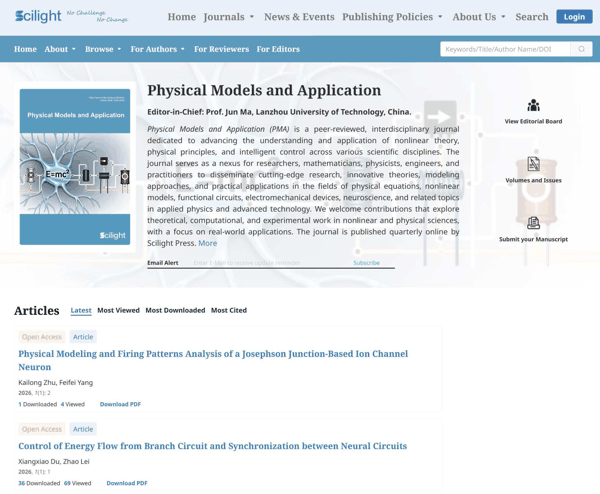600x494 pixels.
Task: Click the Editor-in-Chief Prof. Jun Ma line
Action: click(279, 112)
